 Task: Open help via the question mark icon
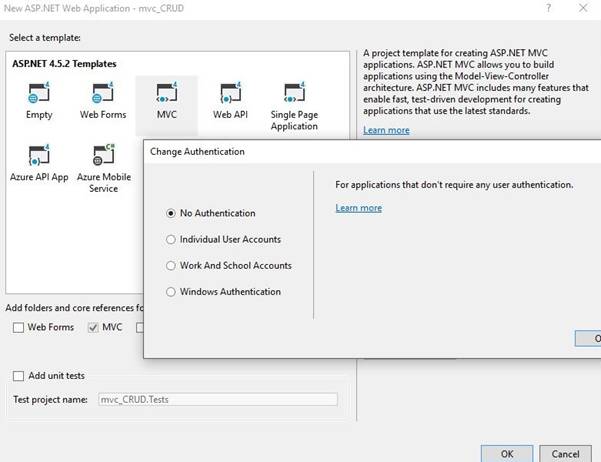(x=548, y=8)
